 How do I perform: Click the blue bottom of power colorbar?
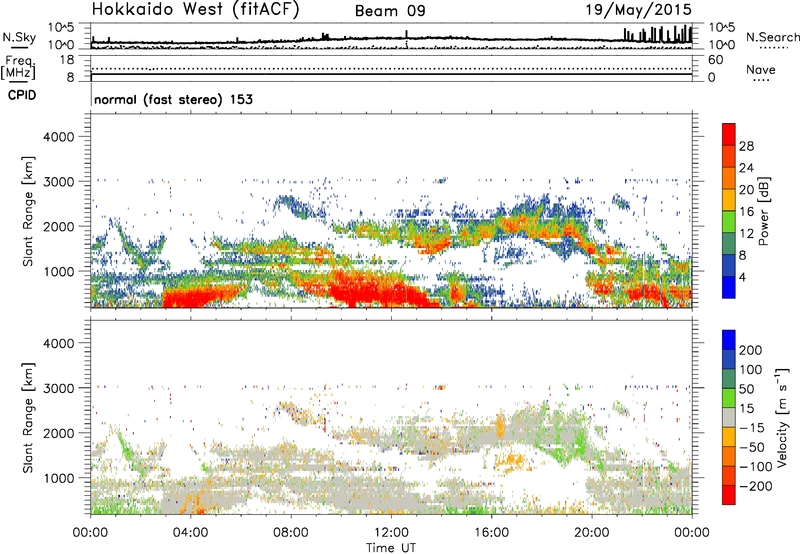tap(729, 287)
